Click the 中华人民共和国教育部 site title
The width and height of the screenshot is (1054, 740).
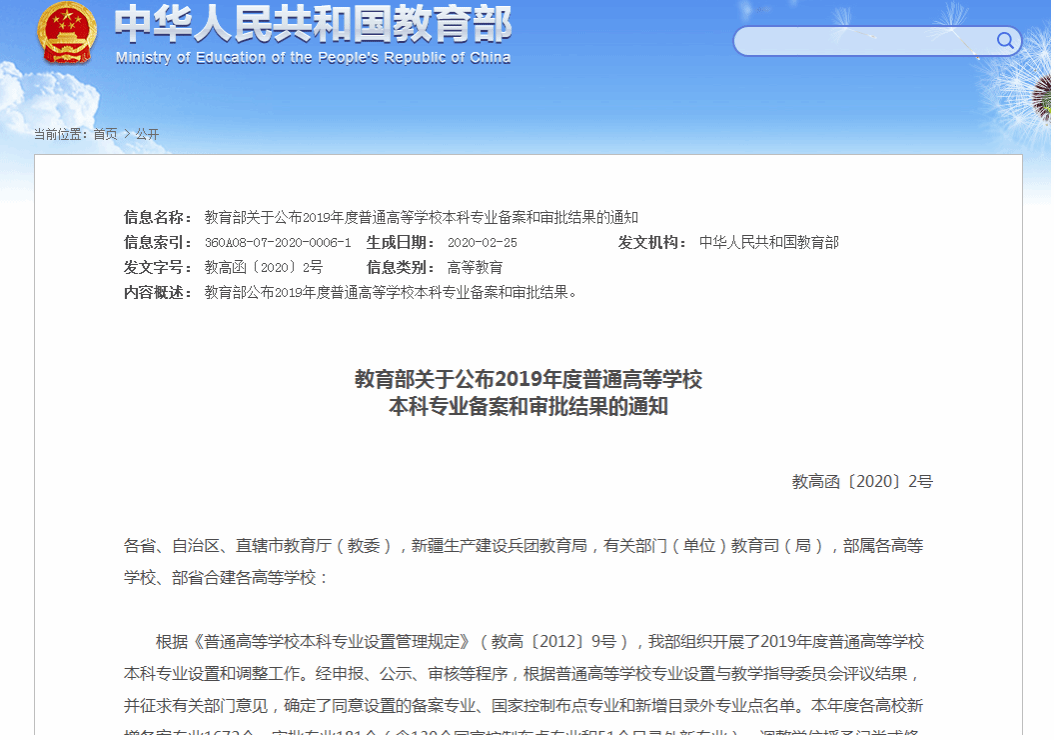coord(312,25)
